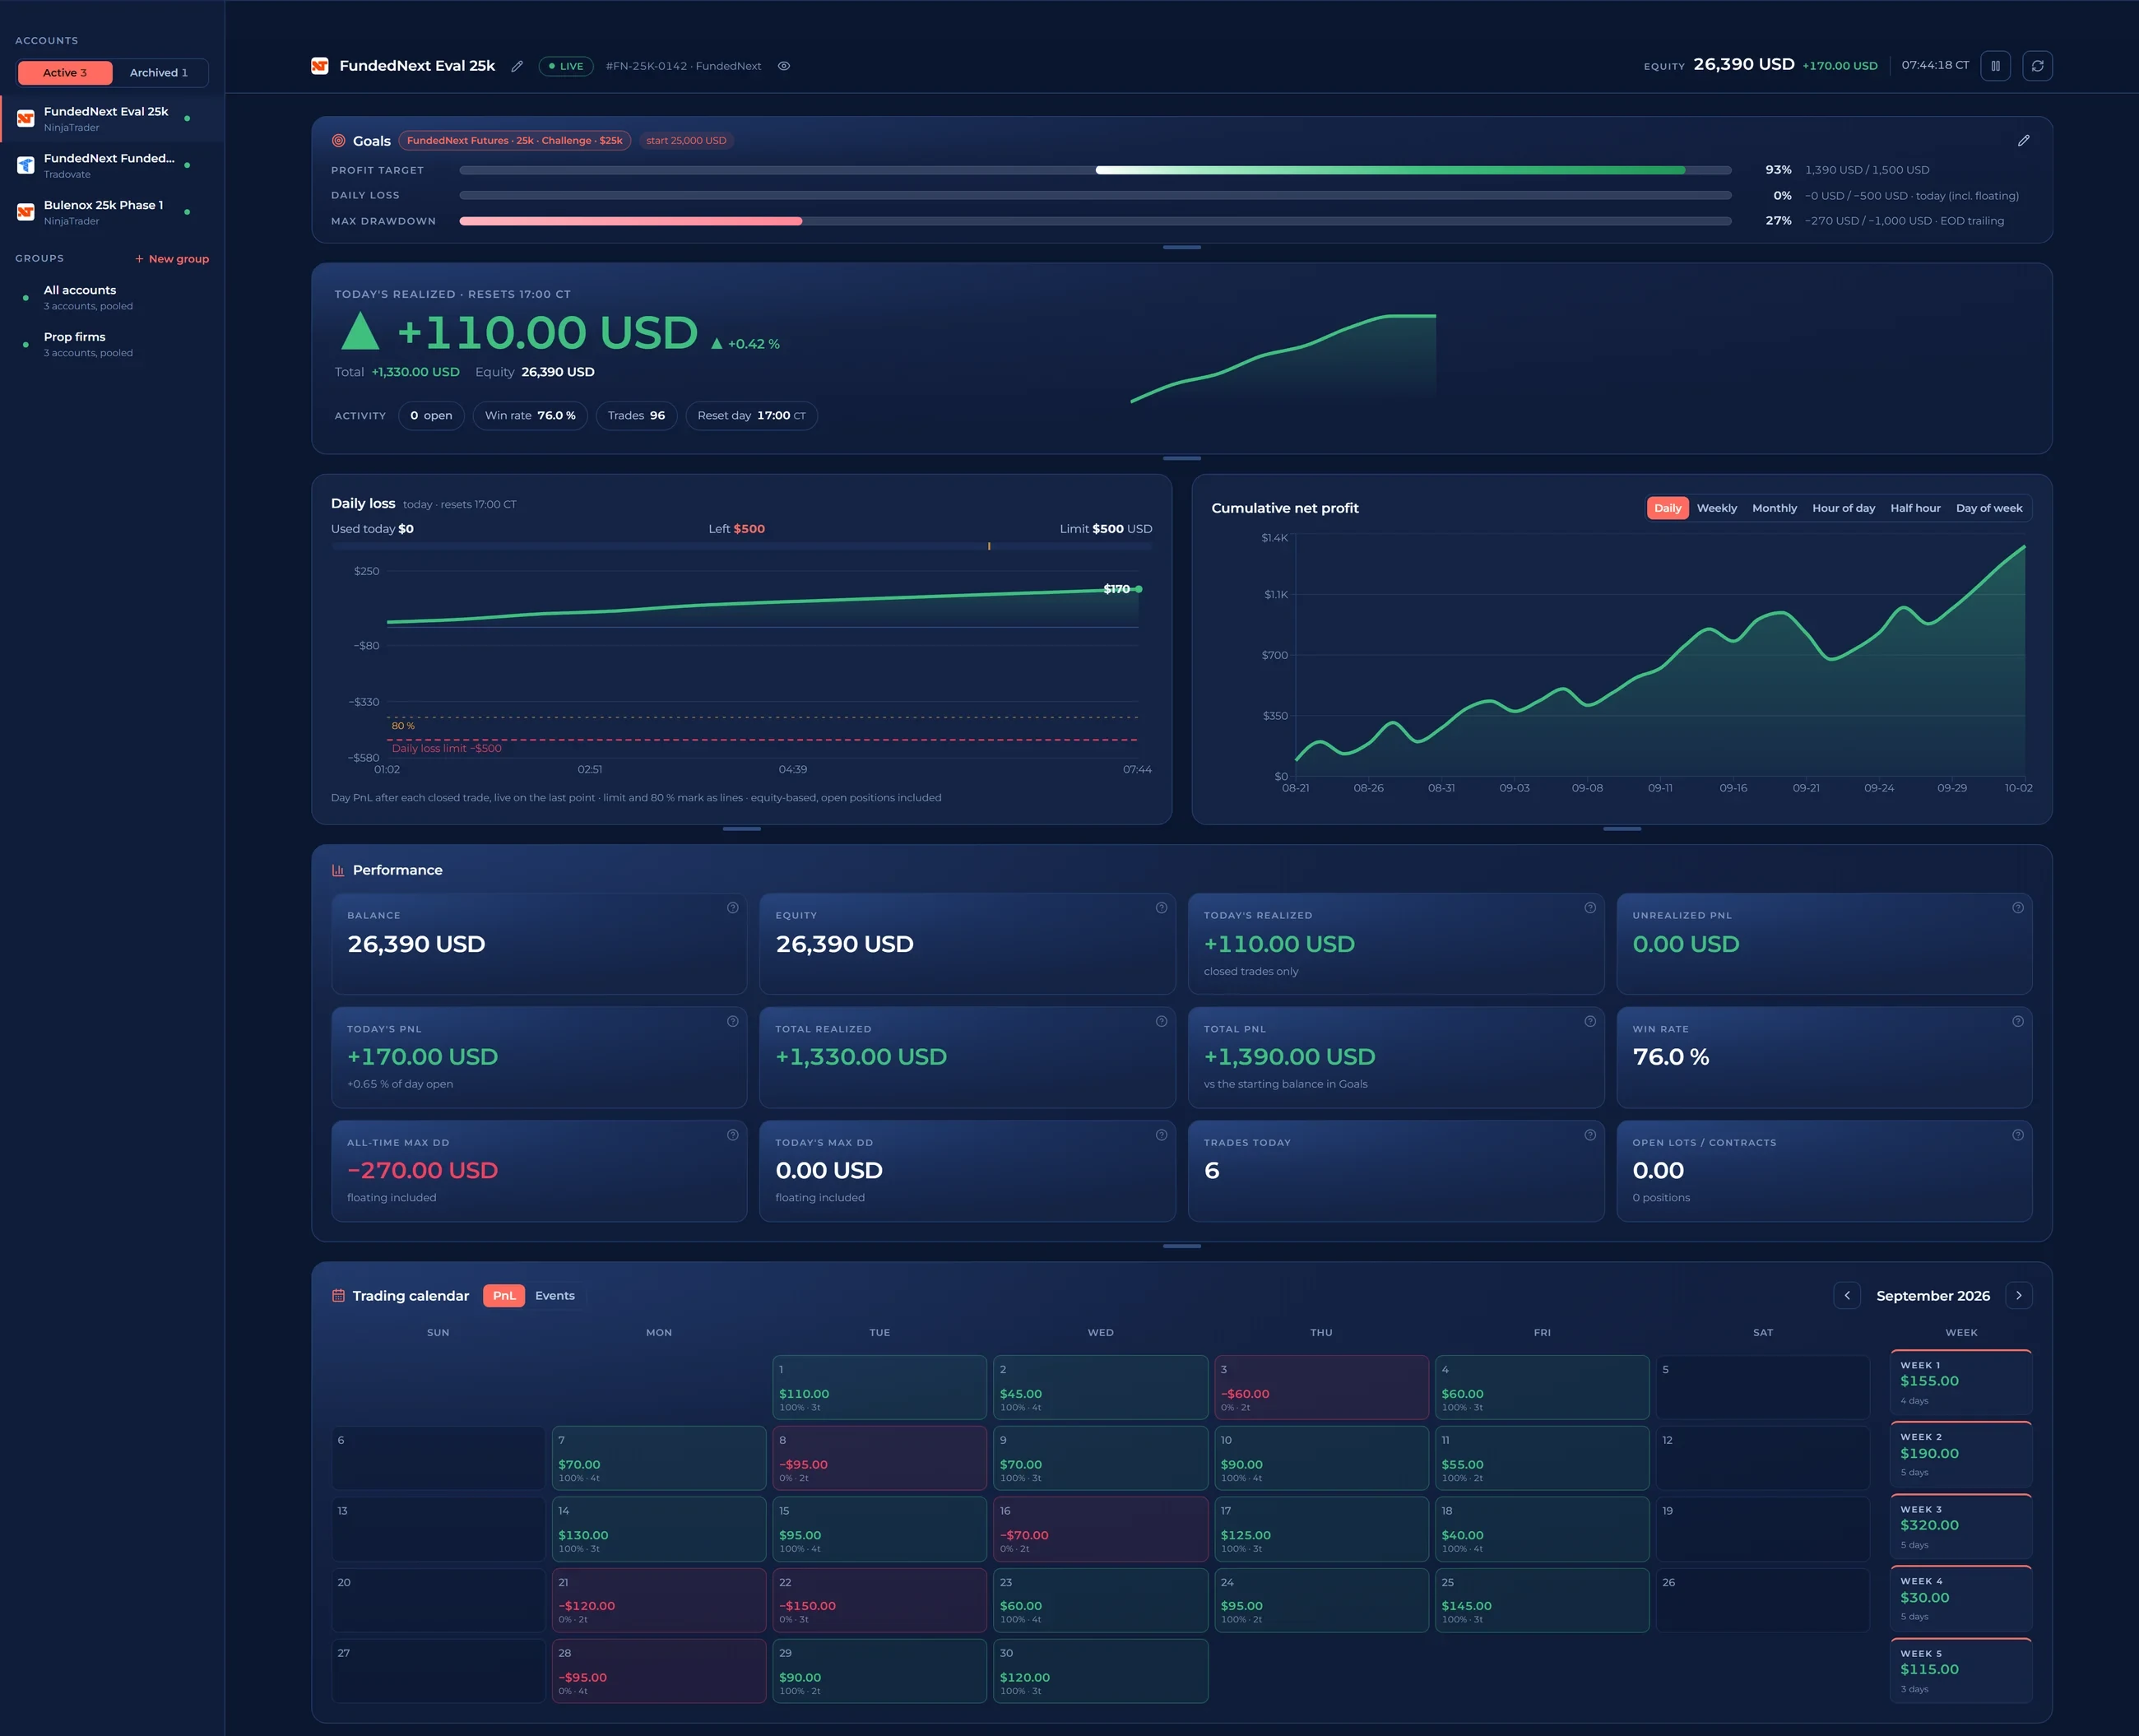Click the refresh icon button in header
This screenshot has width=2139, height=1736.
click(2037, 66)
